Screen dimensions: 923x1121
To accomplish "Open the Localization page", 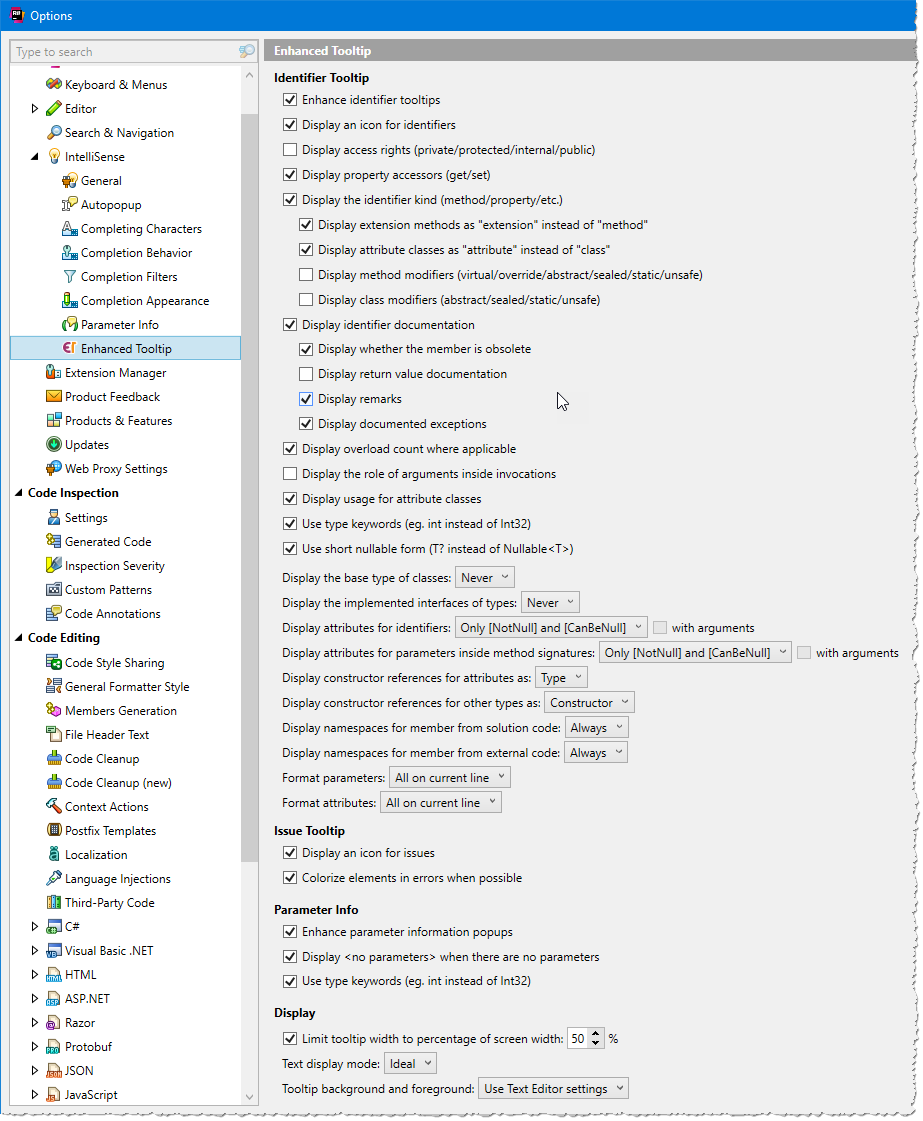I will click(x=96, y=855).
